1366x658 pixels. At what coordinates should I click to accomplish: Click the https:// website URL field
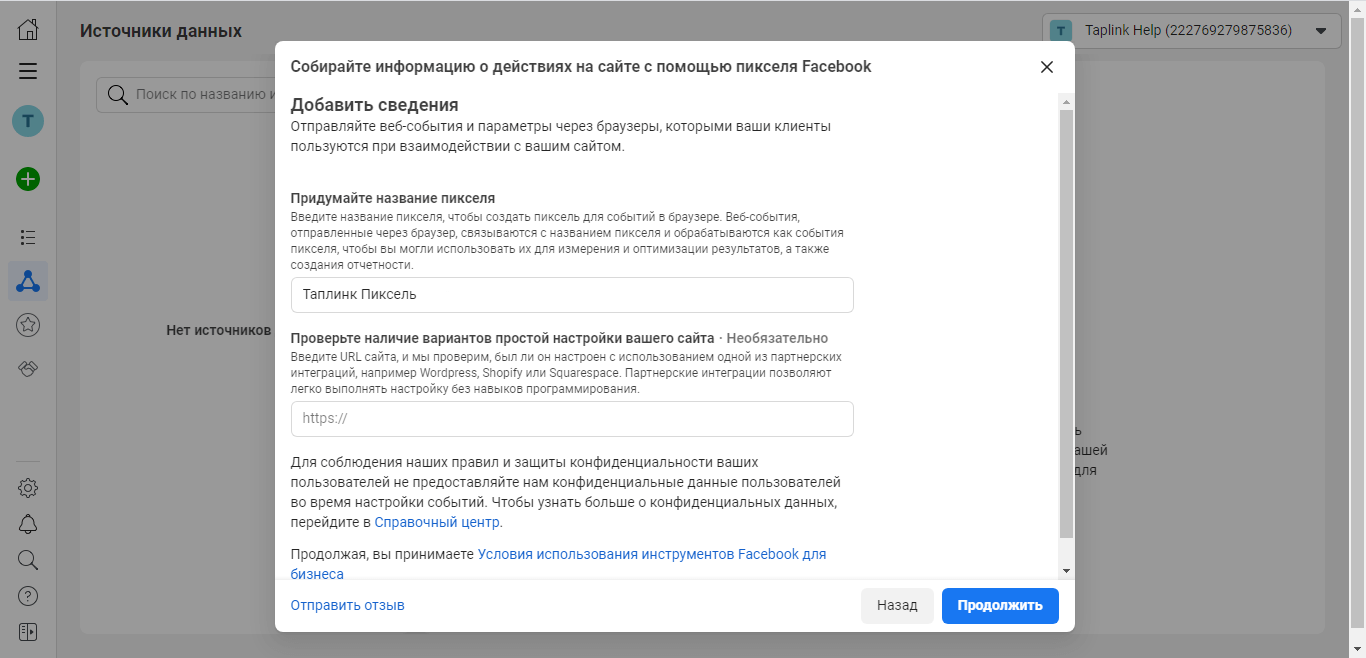[572, 419]
